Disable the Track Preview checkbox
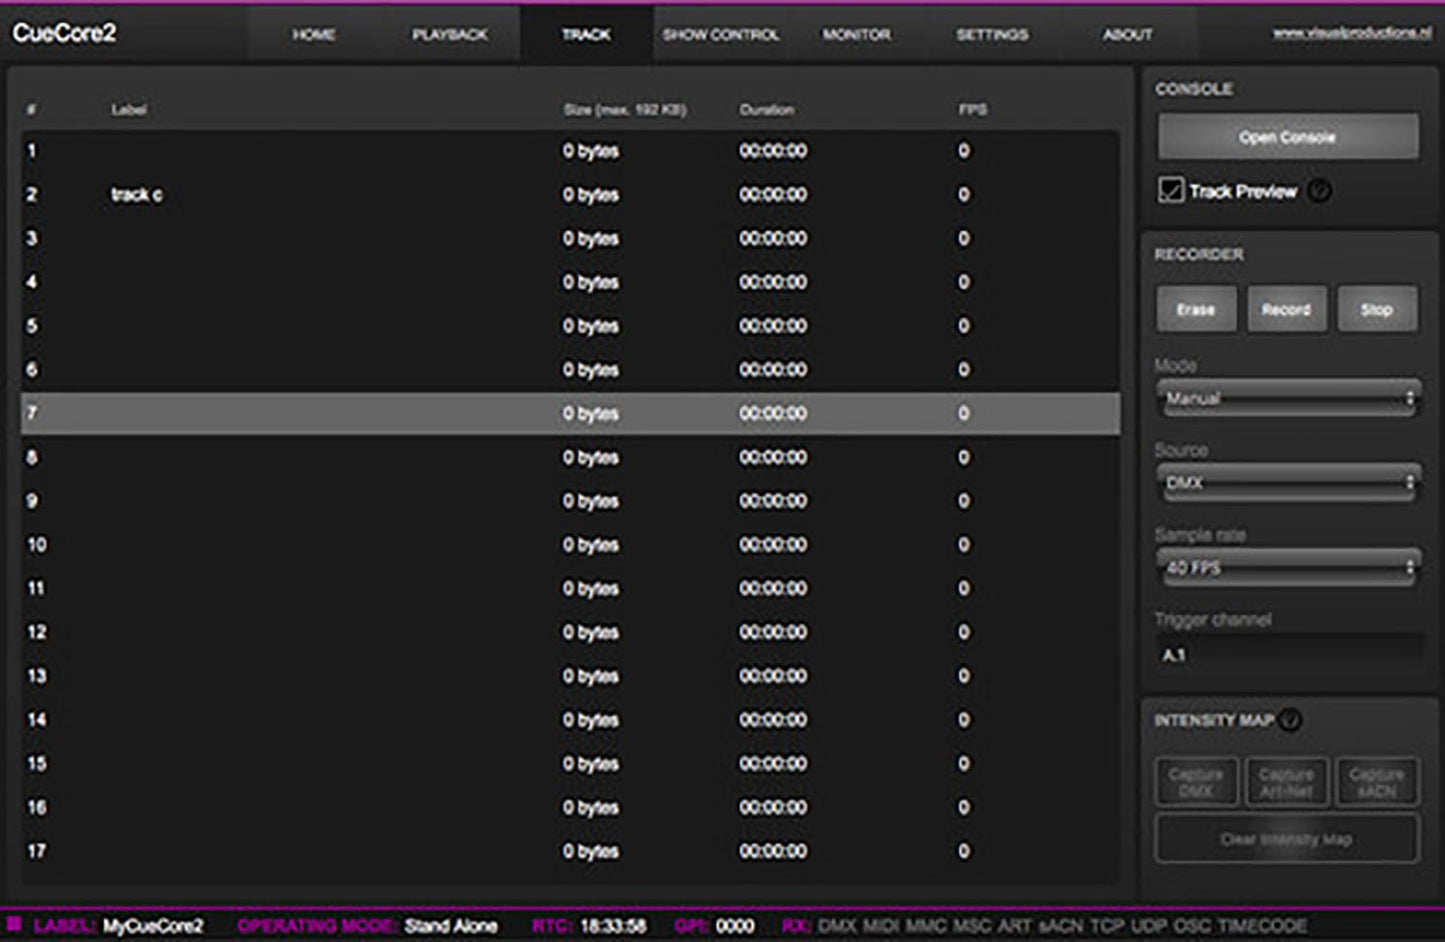Screen dimensions: 1445x942 pyautogui.click(x=1170, y=191)
